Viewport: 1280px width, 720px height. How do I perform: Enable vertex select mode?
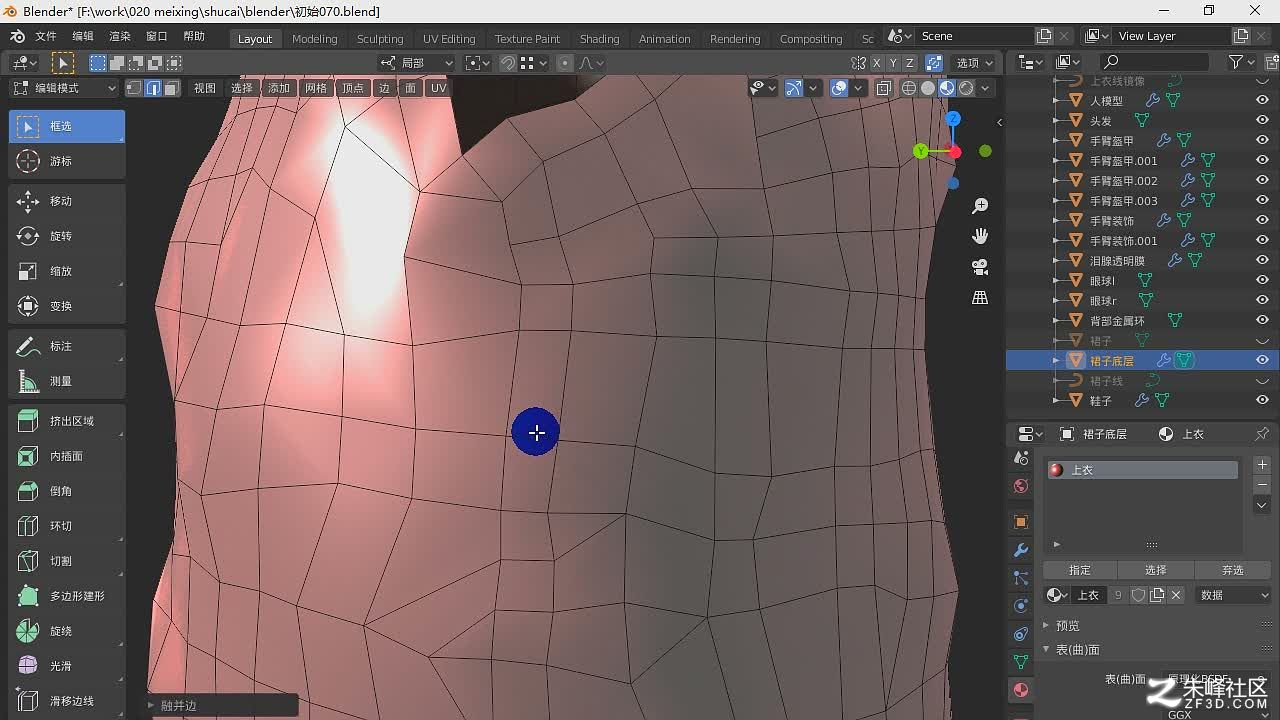[134, 88]
